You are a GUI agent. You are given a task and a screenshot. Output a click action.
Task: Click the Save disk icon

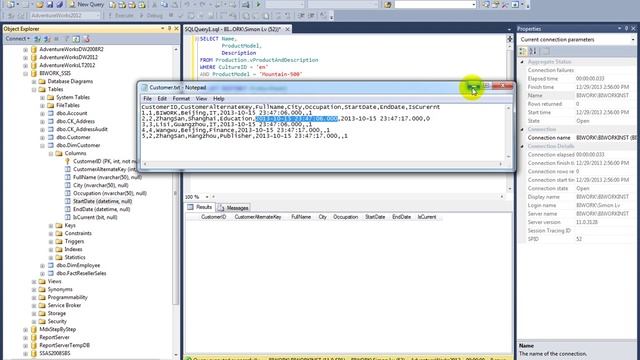[49, 4]
